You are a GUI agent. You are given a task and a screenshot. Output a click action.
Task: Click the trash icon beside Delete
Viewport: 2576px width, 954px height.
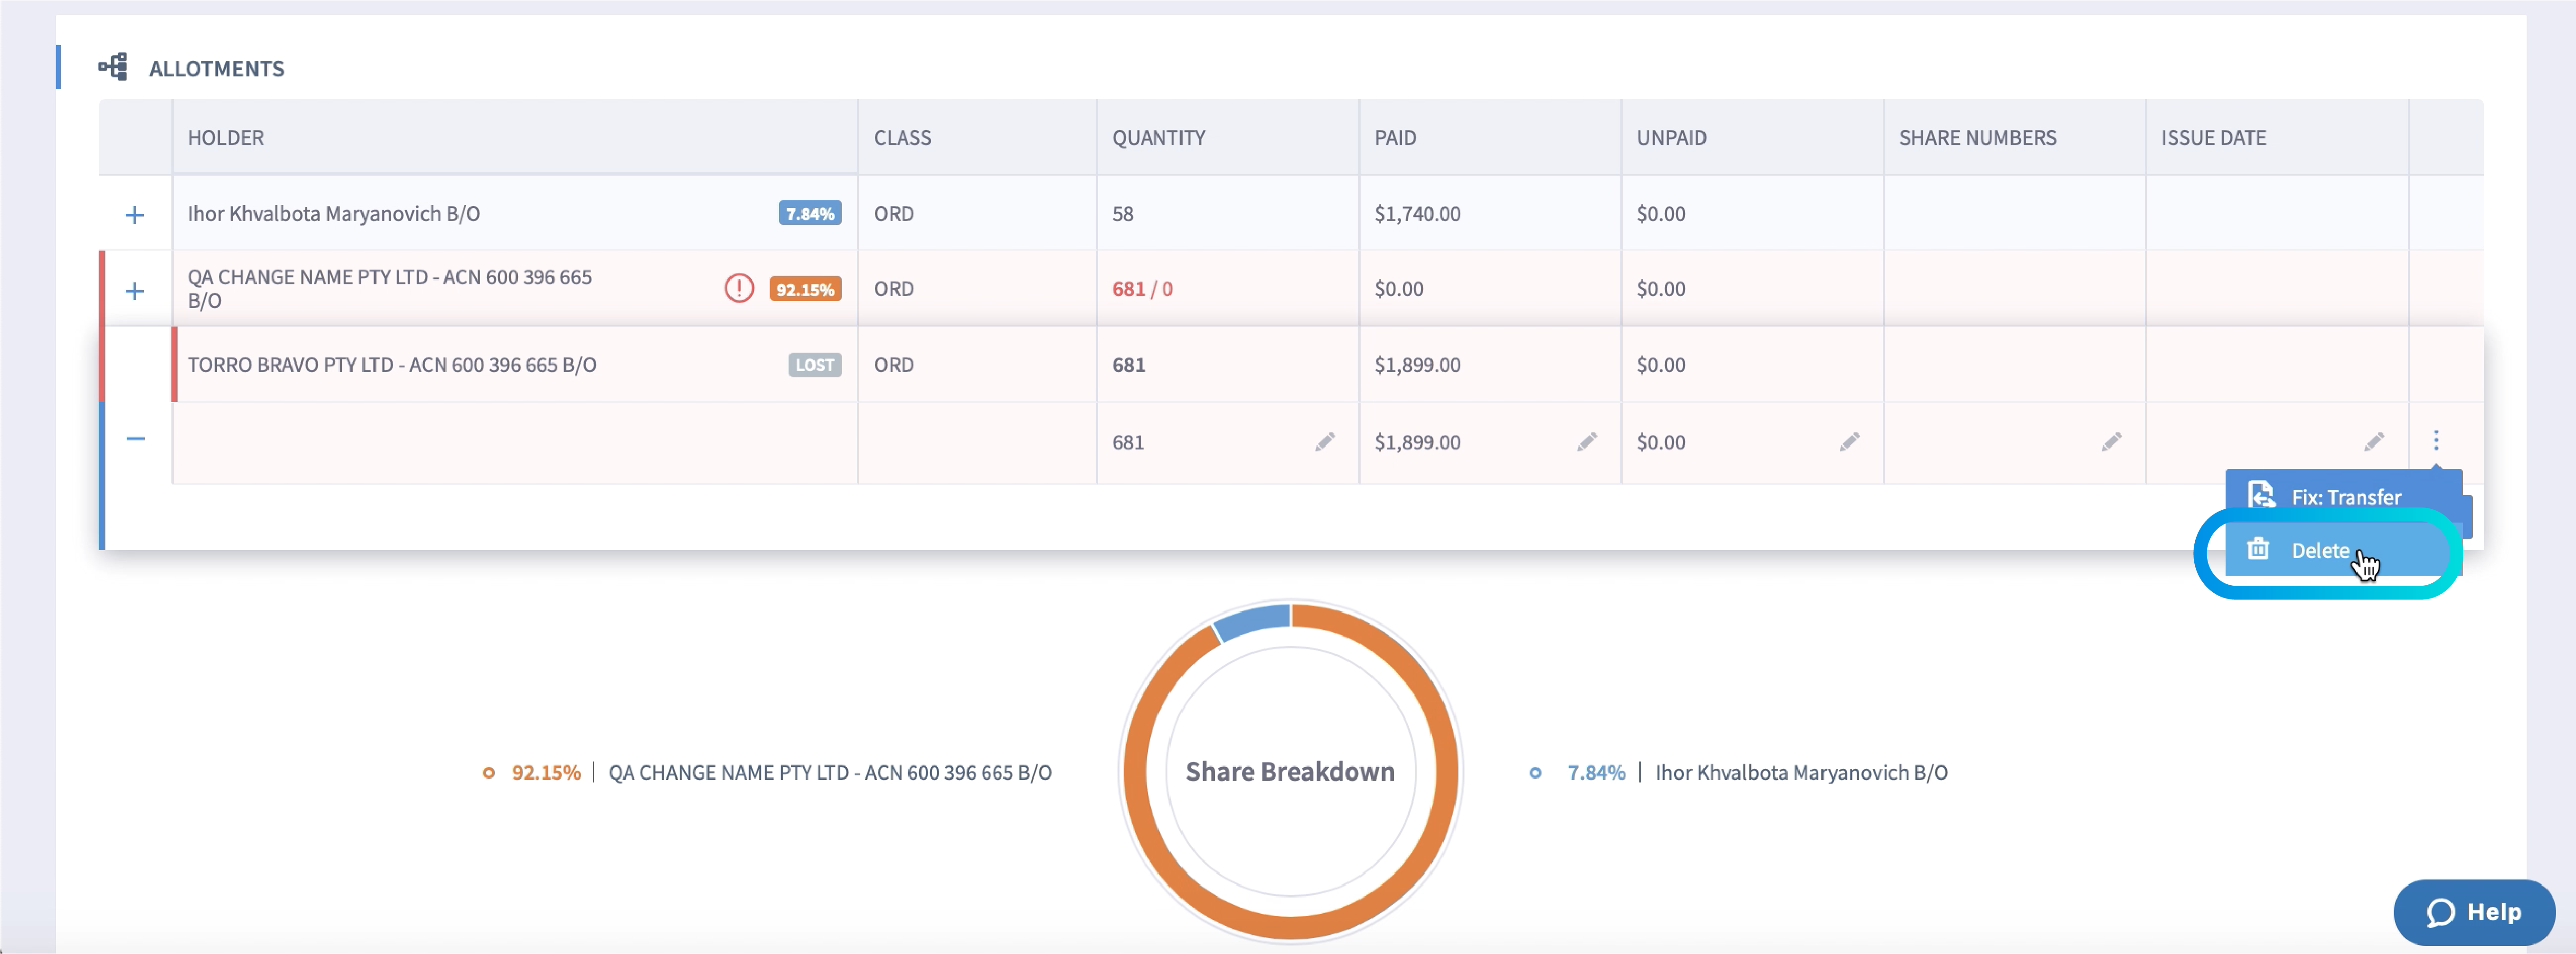pos(2258,549)
